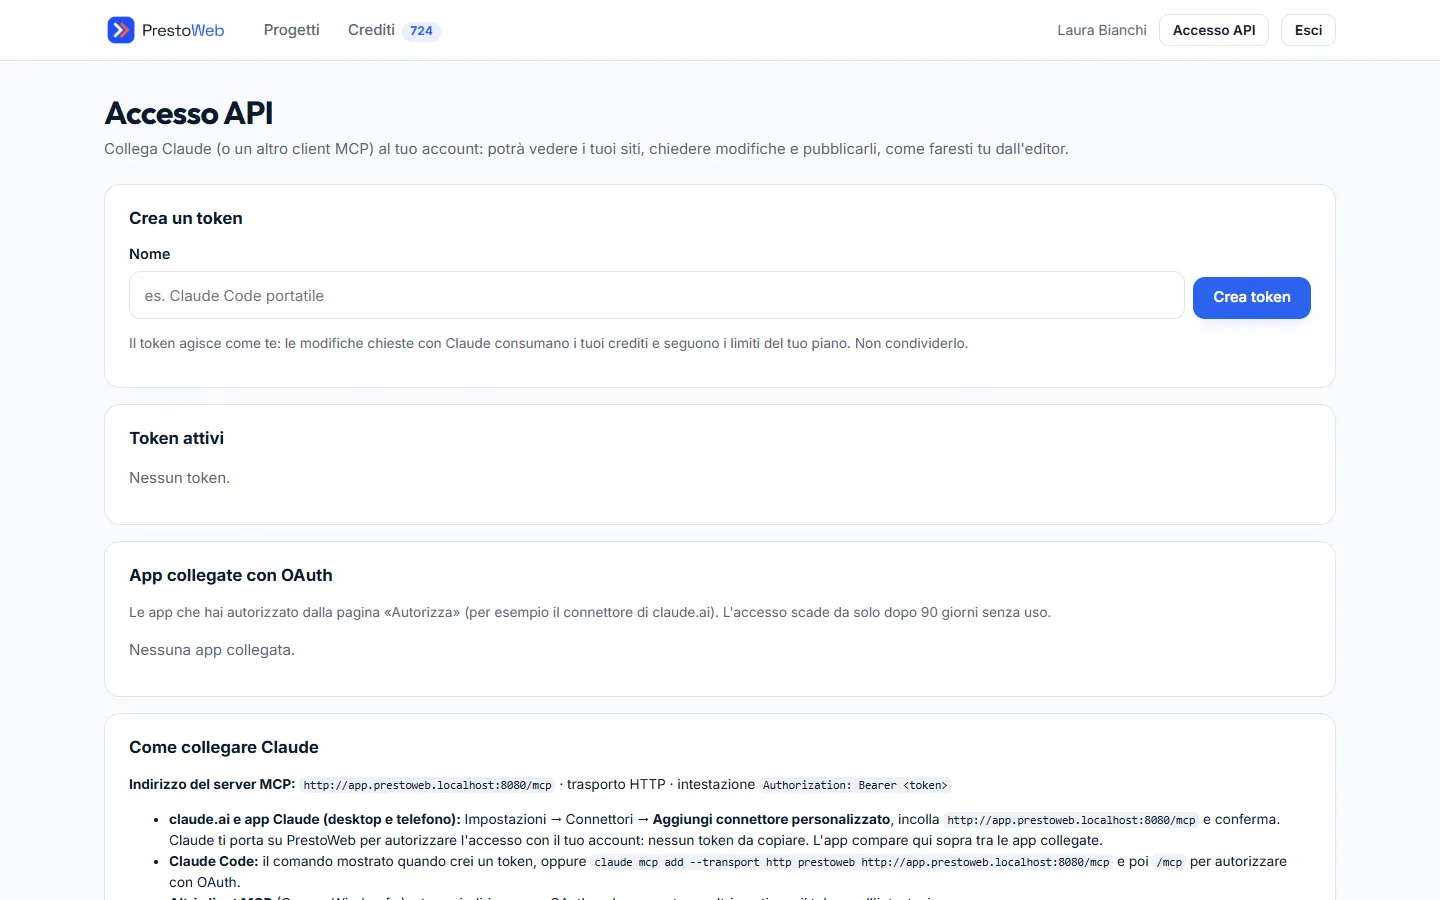Click the Collega Claude intro paragraph
This screenshot has height=900, width=1440.
tap(587, 149)
